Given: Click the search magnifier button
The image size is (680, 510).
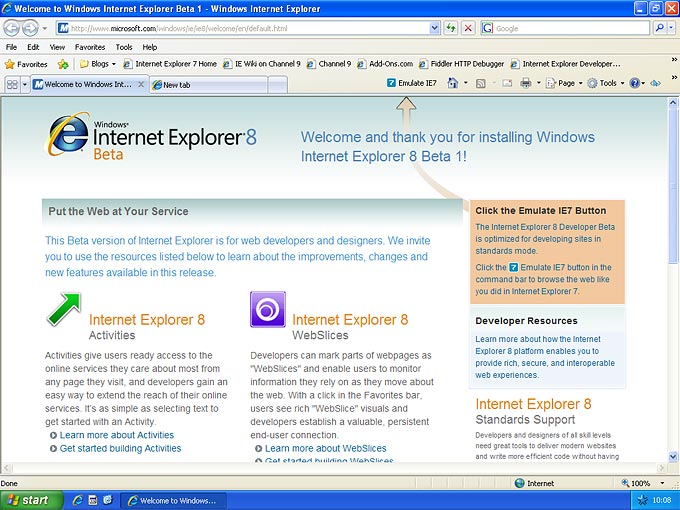Looking at the screenshot, I should point(660,29).
